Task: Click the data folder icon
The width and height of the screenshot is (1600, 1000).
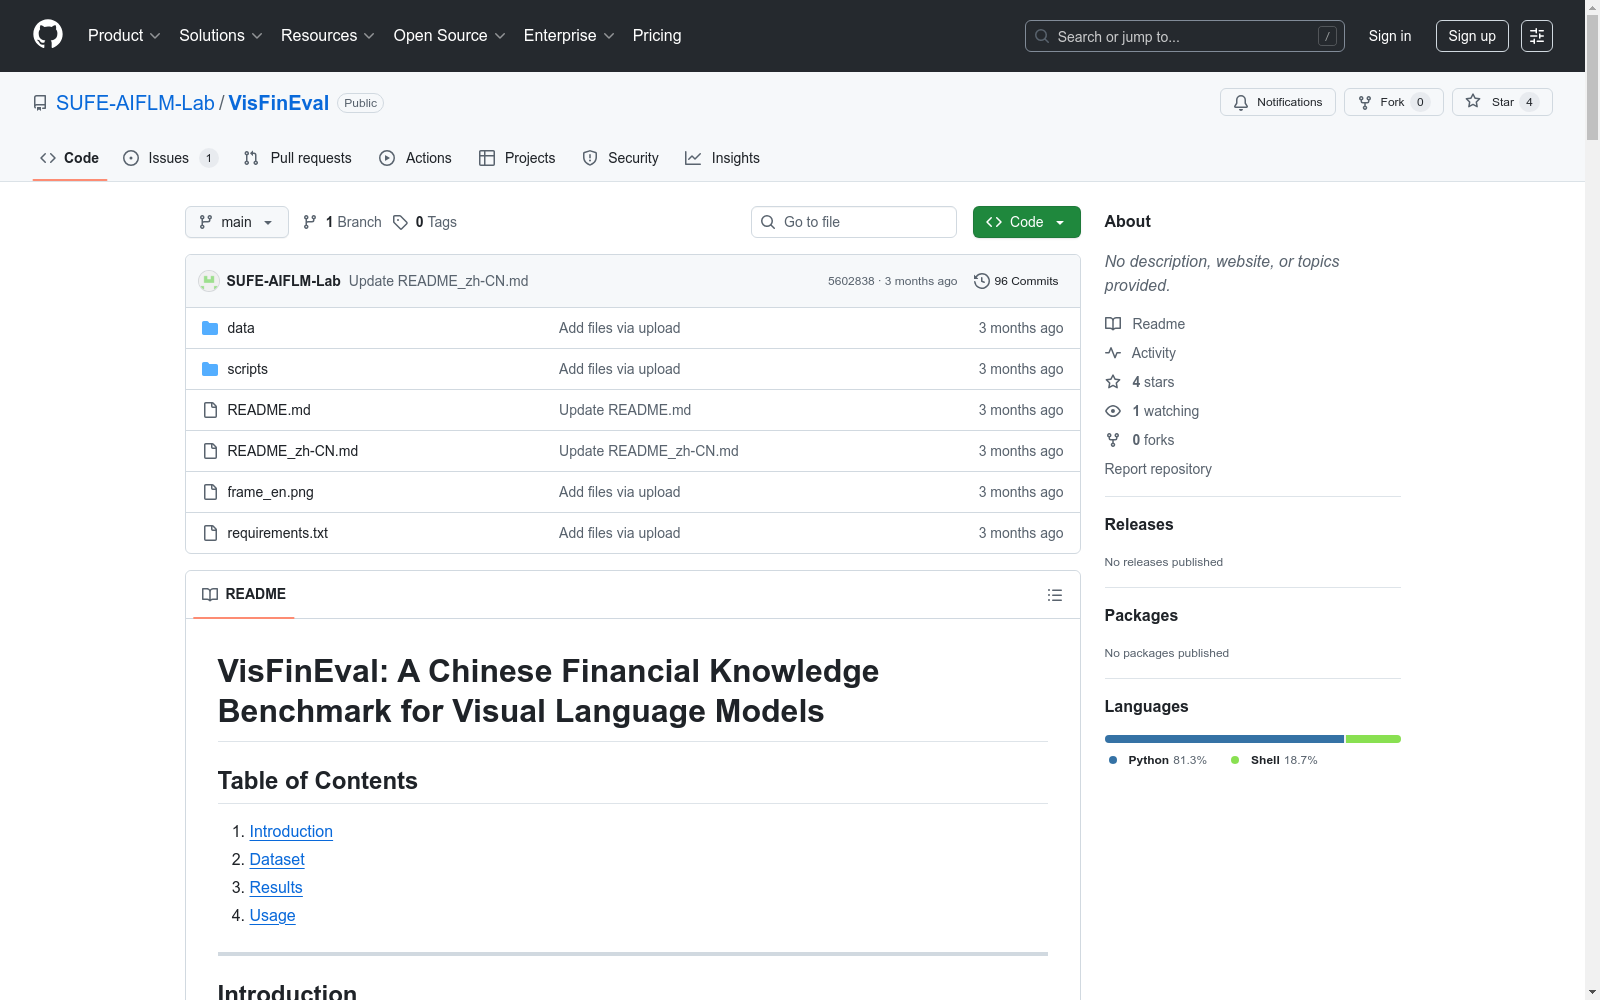Action: (x=210, y=328)
